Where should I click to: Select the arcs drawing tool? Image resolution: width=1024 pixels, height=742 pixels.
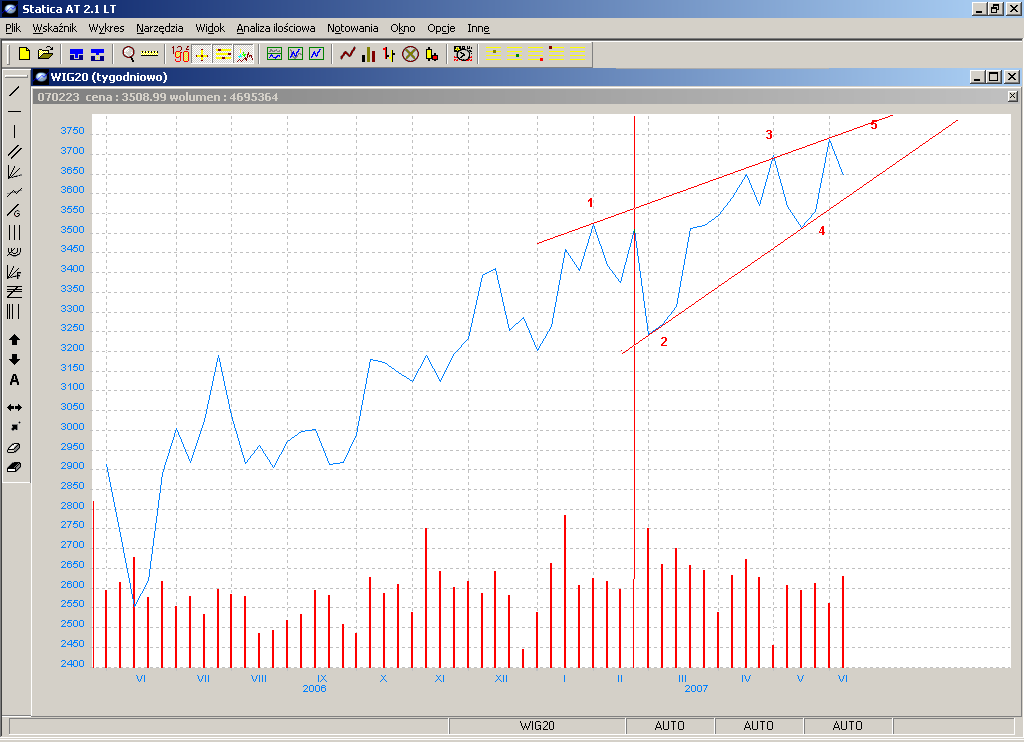[14, 252]
